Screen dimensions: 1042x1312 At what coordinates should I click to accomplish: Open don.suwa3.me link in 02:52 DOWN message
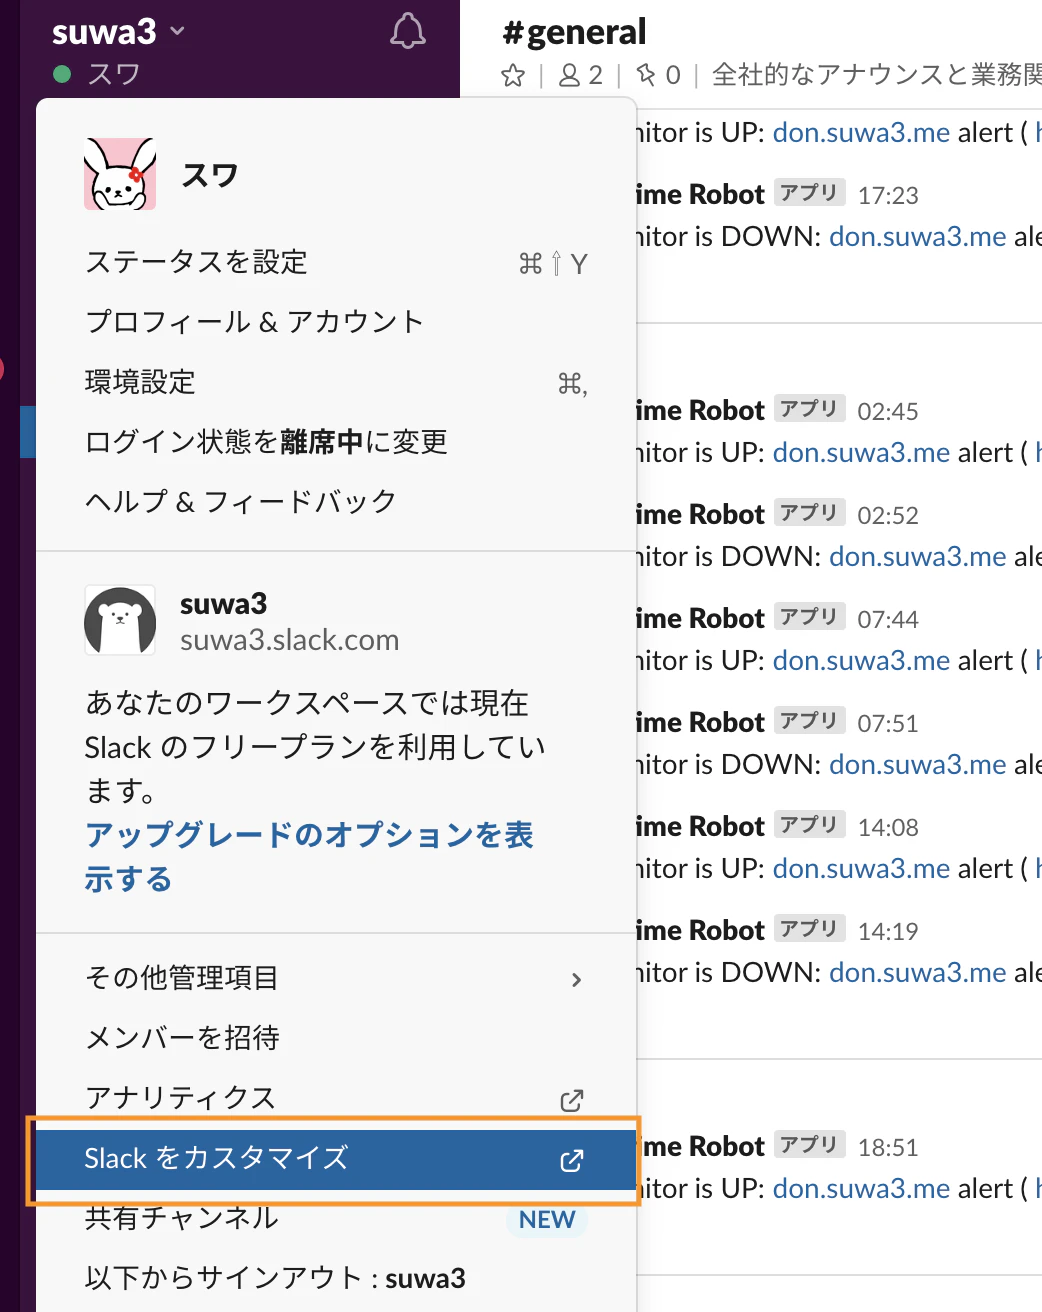coord(918,556)
